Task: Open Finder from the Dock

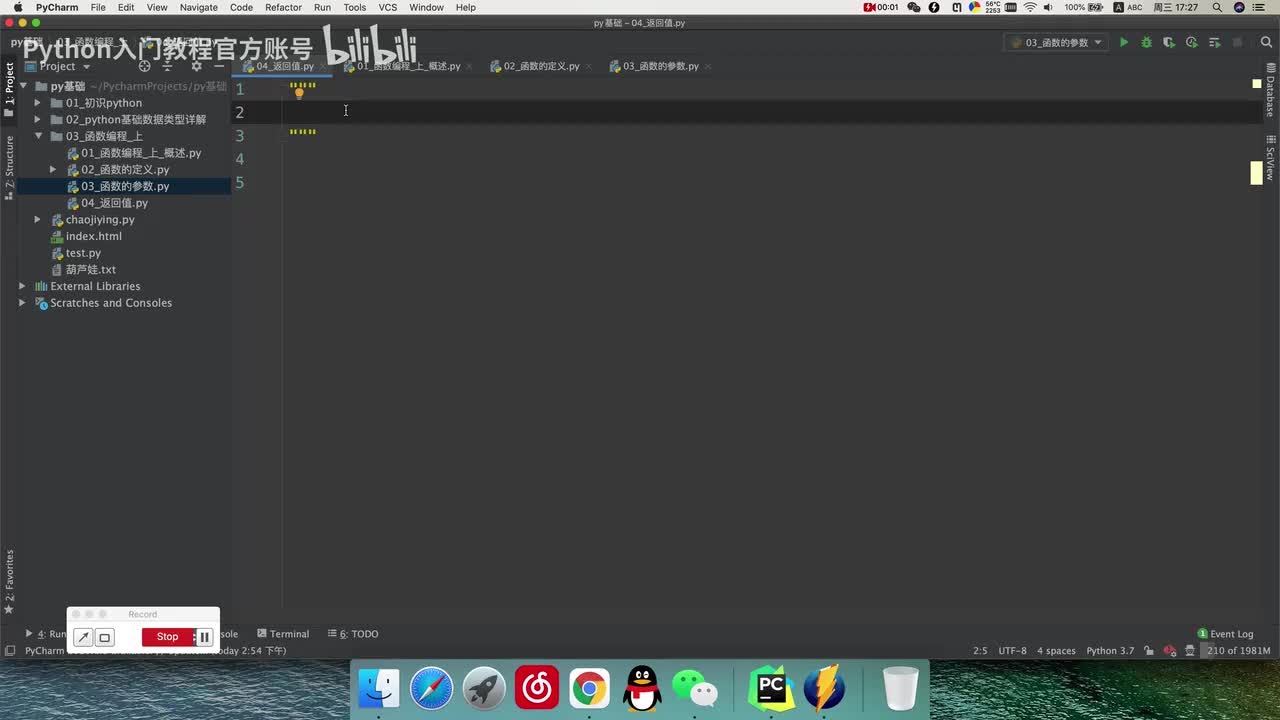Action: (x=379, y=689)
